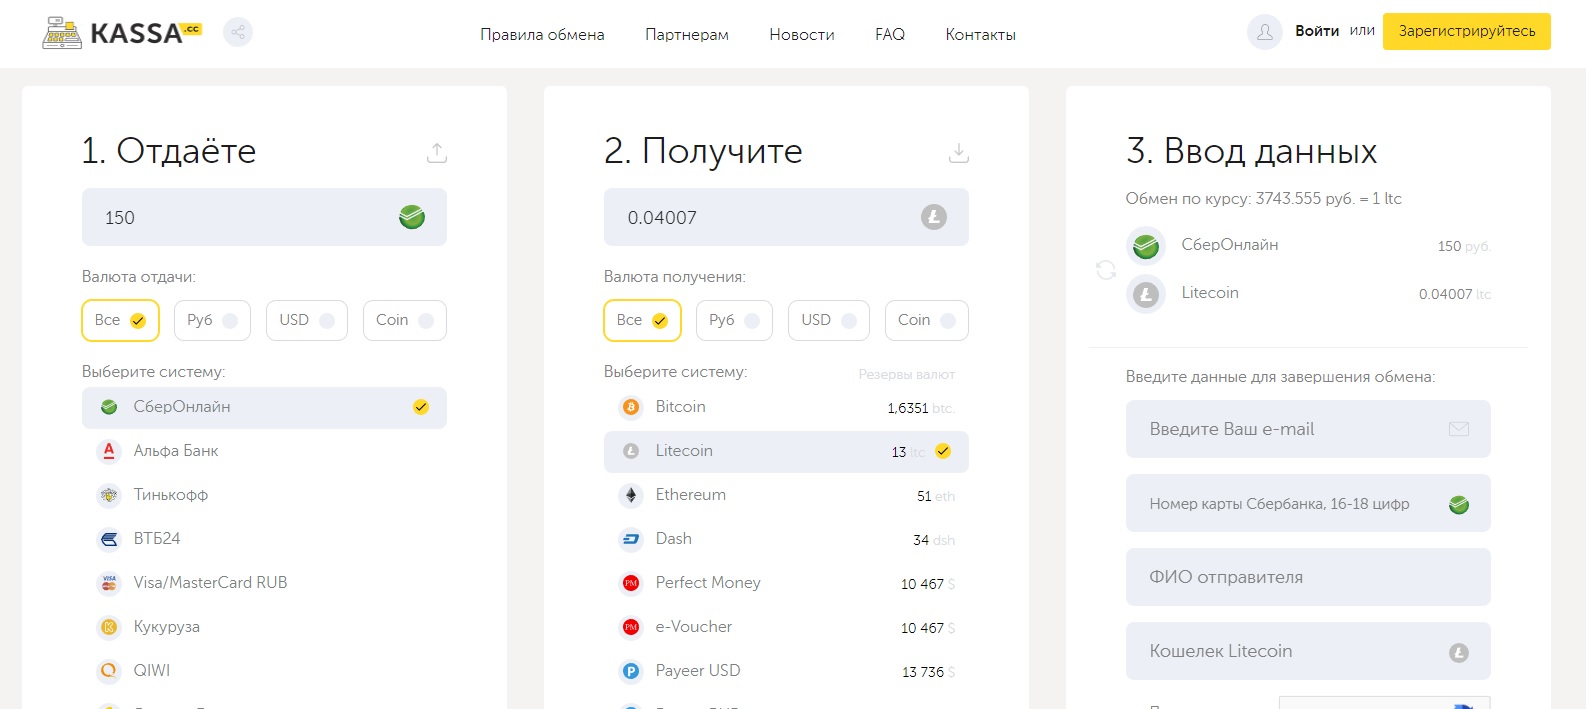Image resolution: width=1586 pixels, height=709 pixels.
Task: Click the 'Резервы валют' label
Action: click(x=907, y=374)
